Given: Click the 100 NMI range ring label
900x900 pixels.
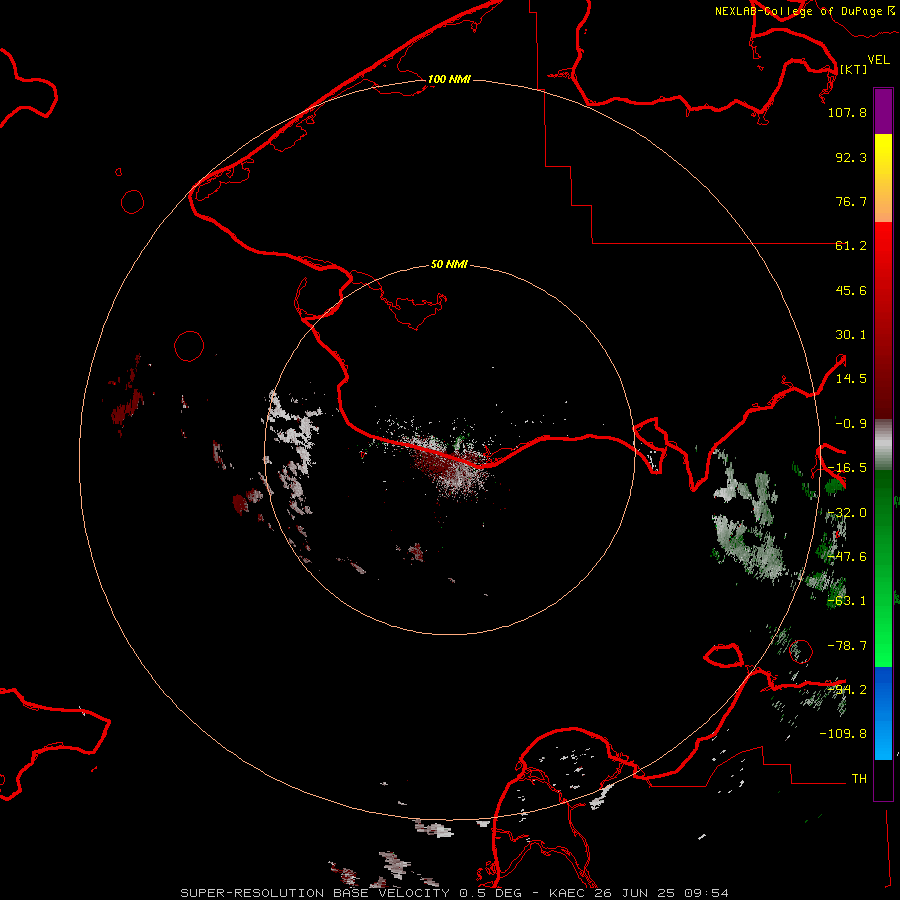Looking at the screenshot, I should tap(449, 79).
